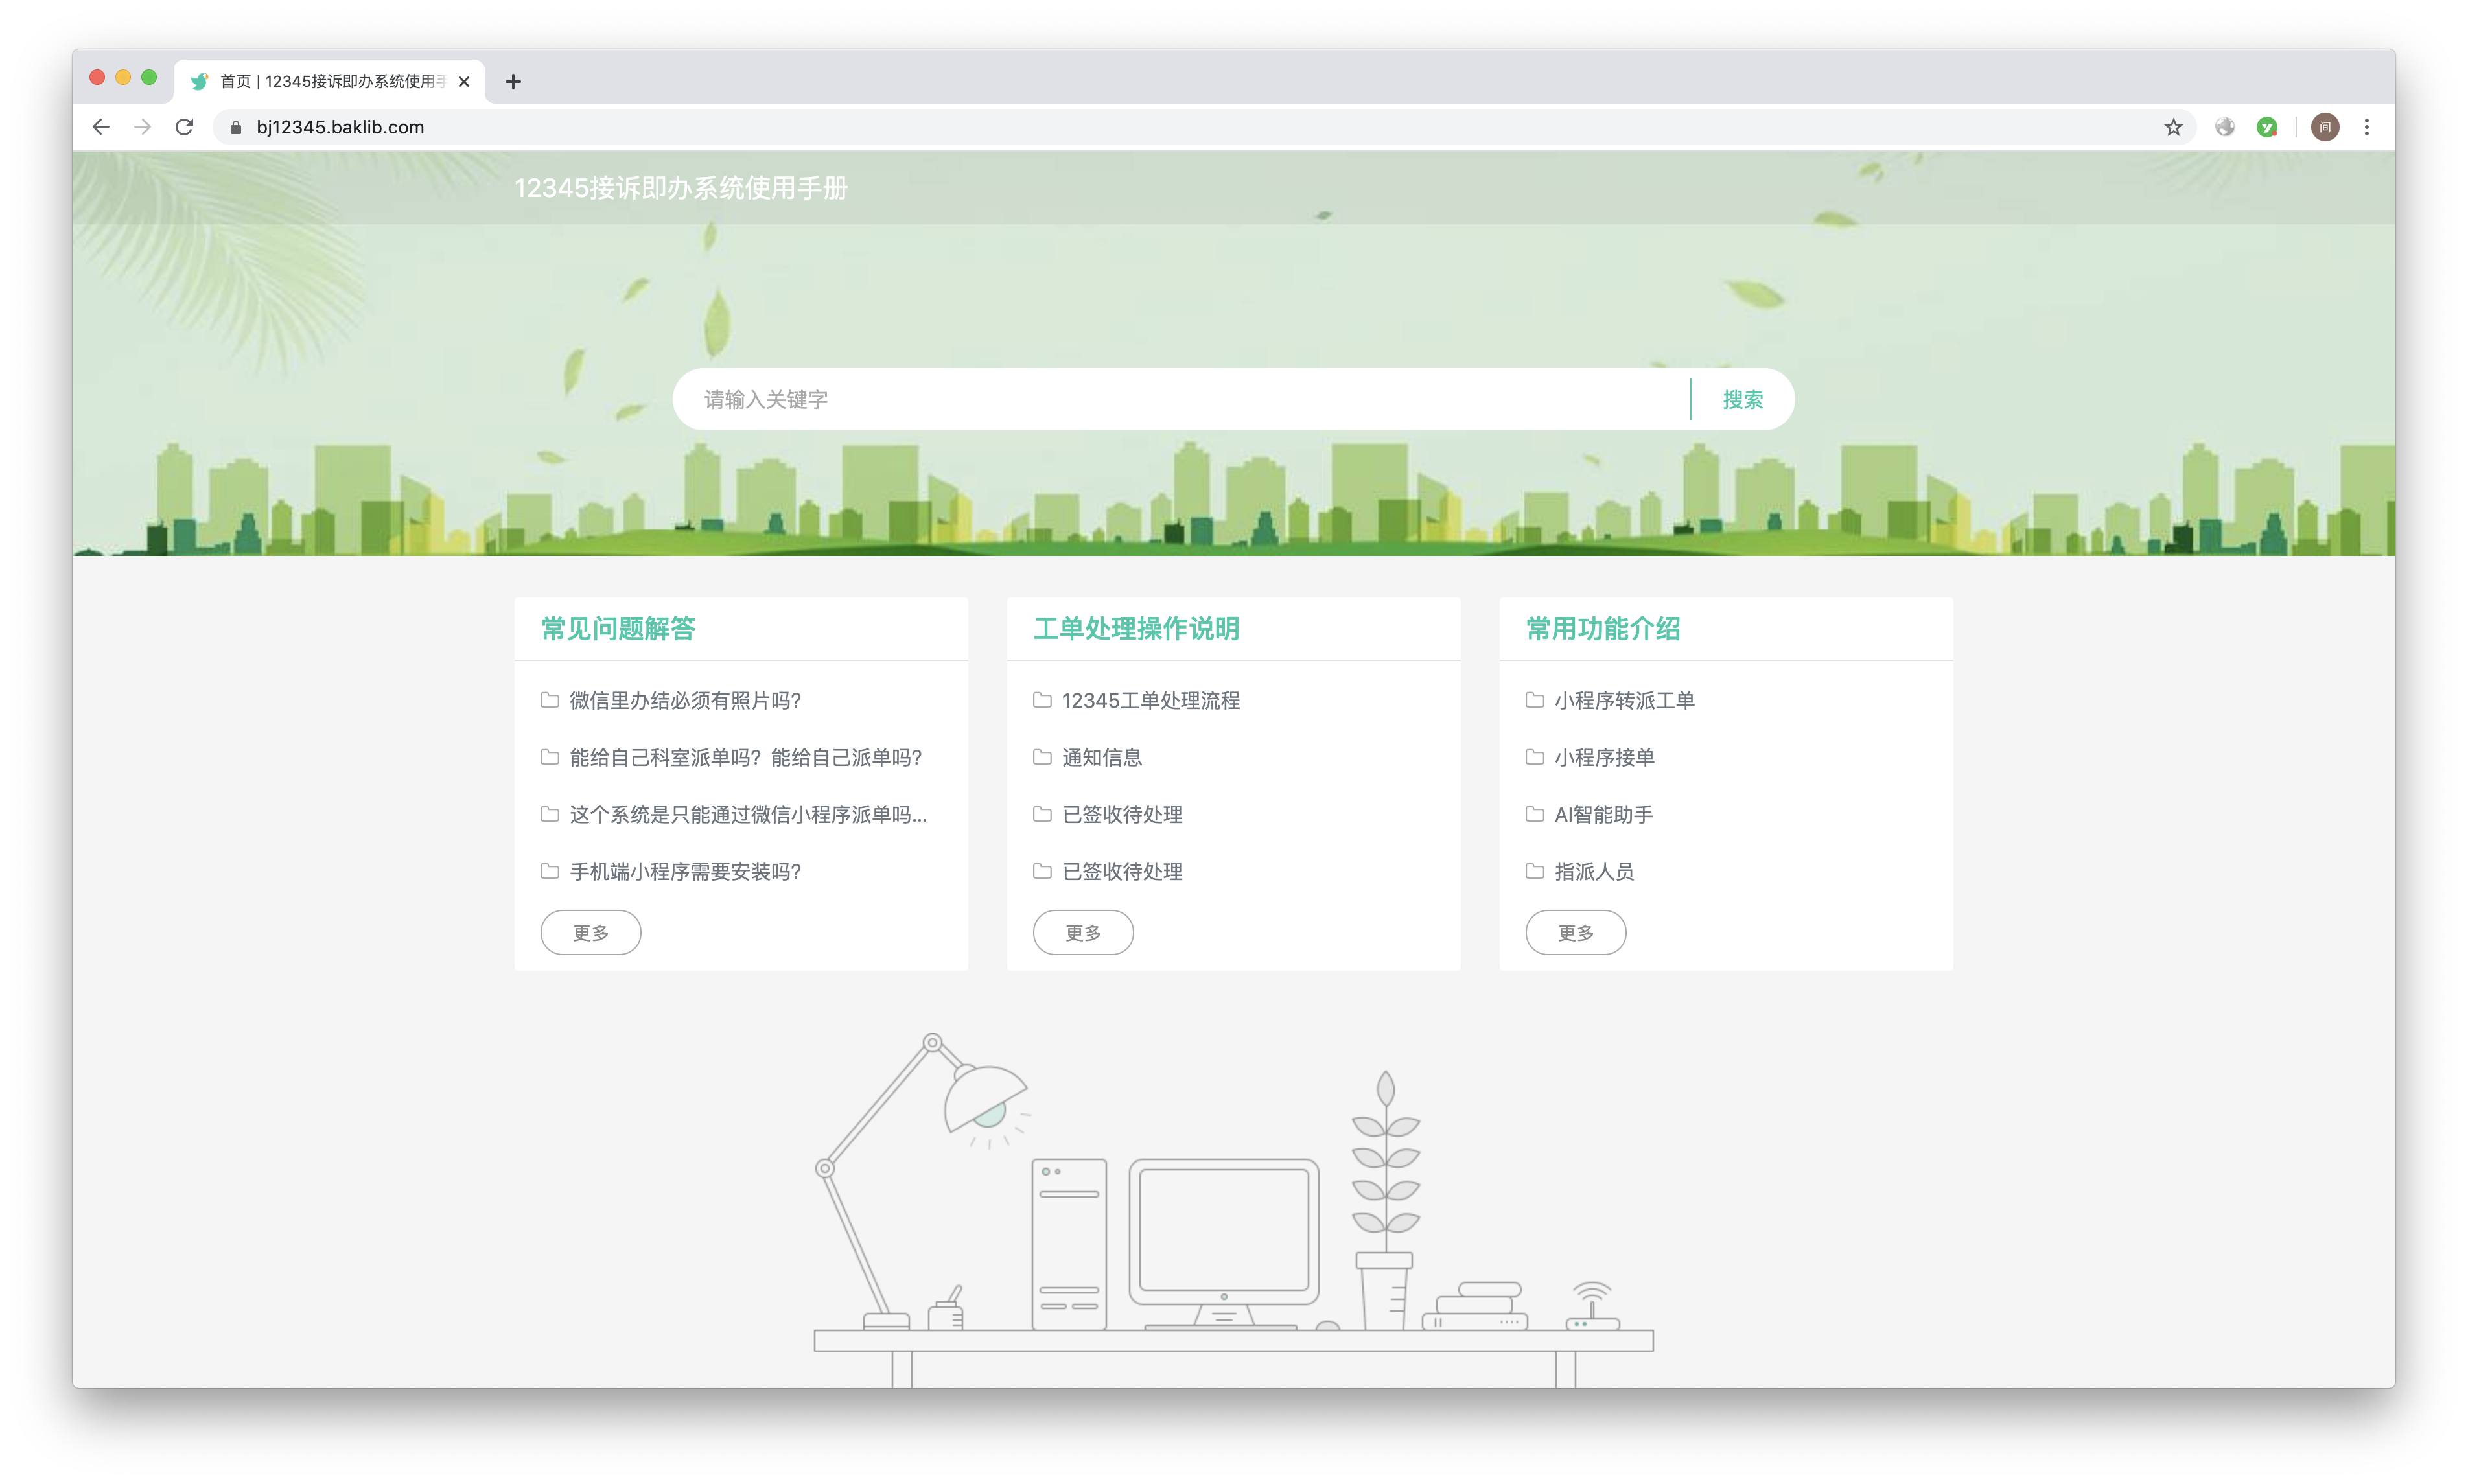Open the AI智能助手 article

point(1603,815)
